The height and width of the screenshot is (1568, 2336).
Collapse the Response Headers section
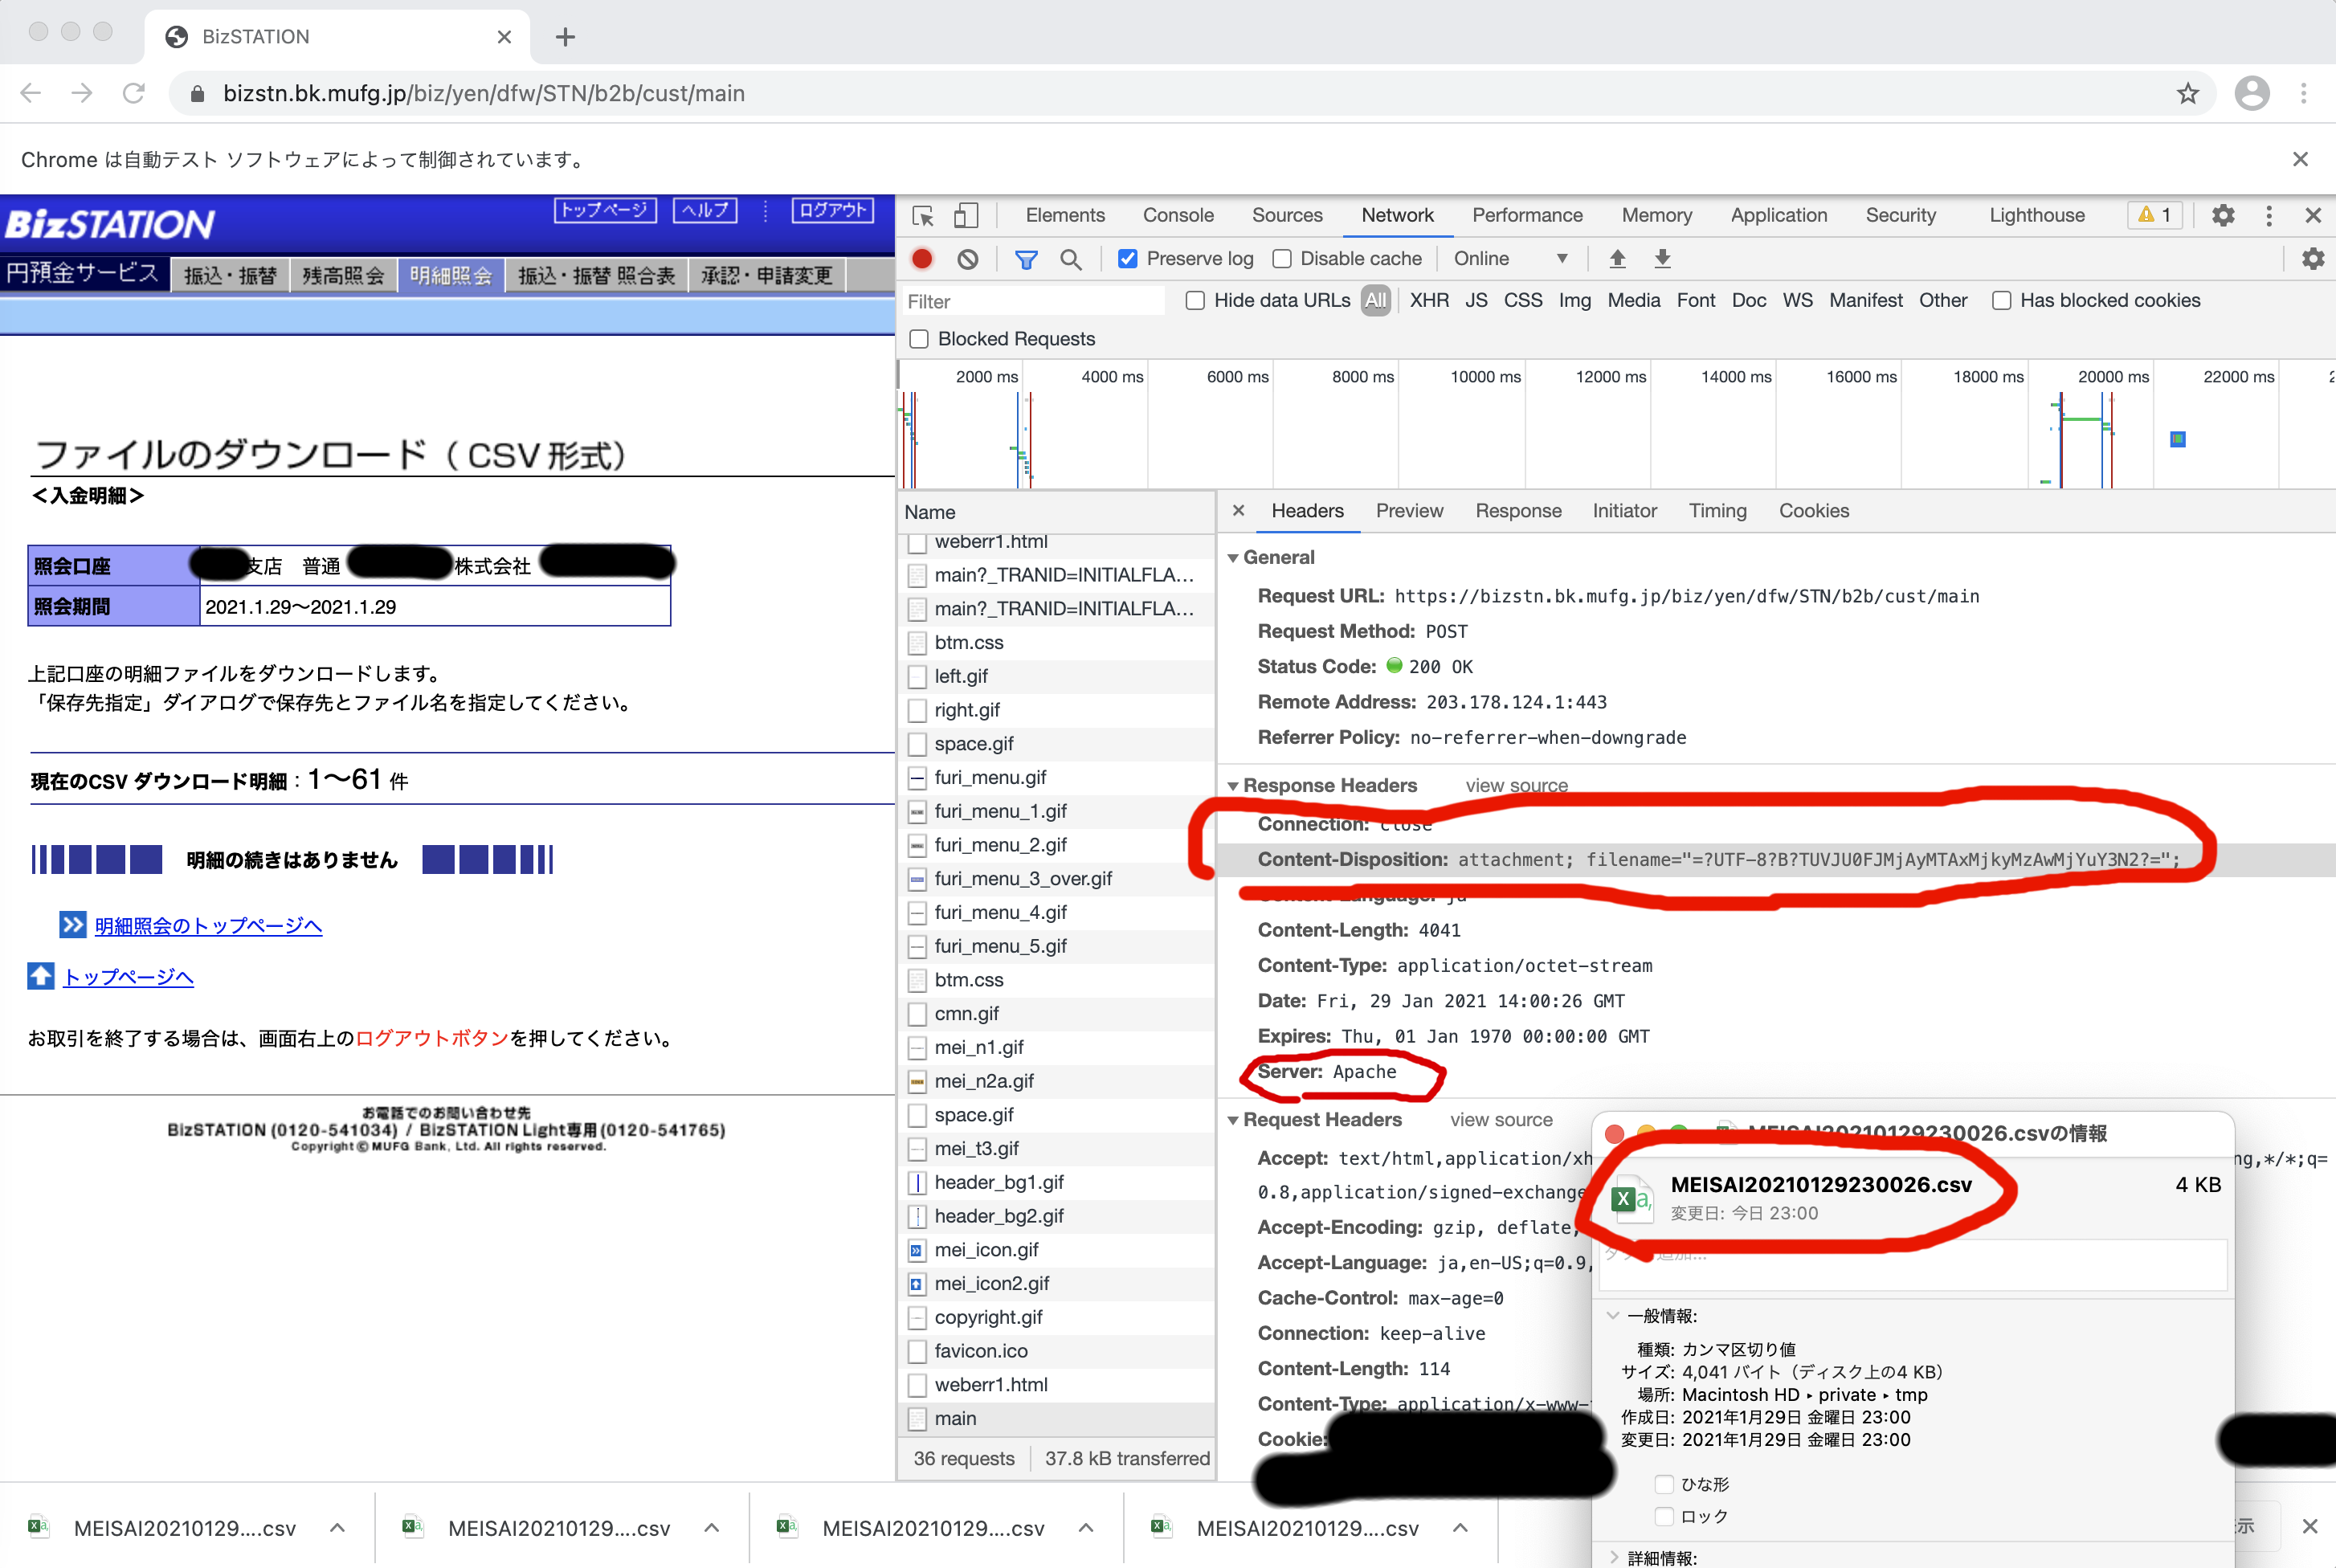[x=1233, y=786]
